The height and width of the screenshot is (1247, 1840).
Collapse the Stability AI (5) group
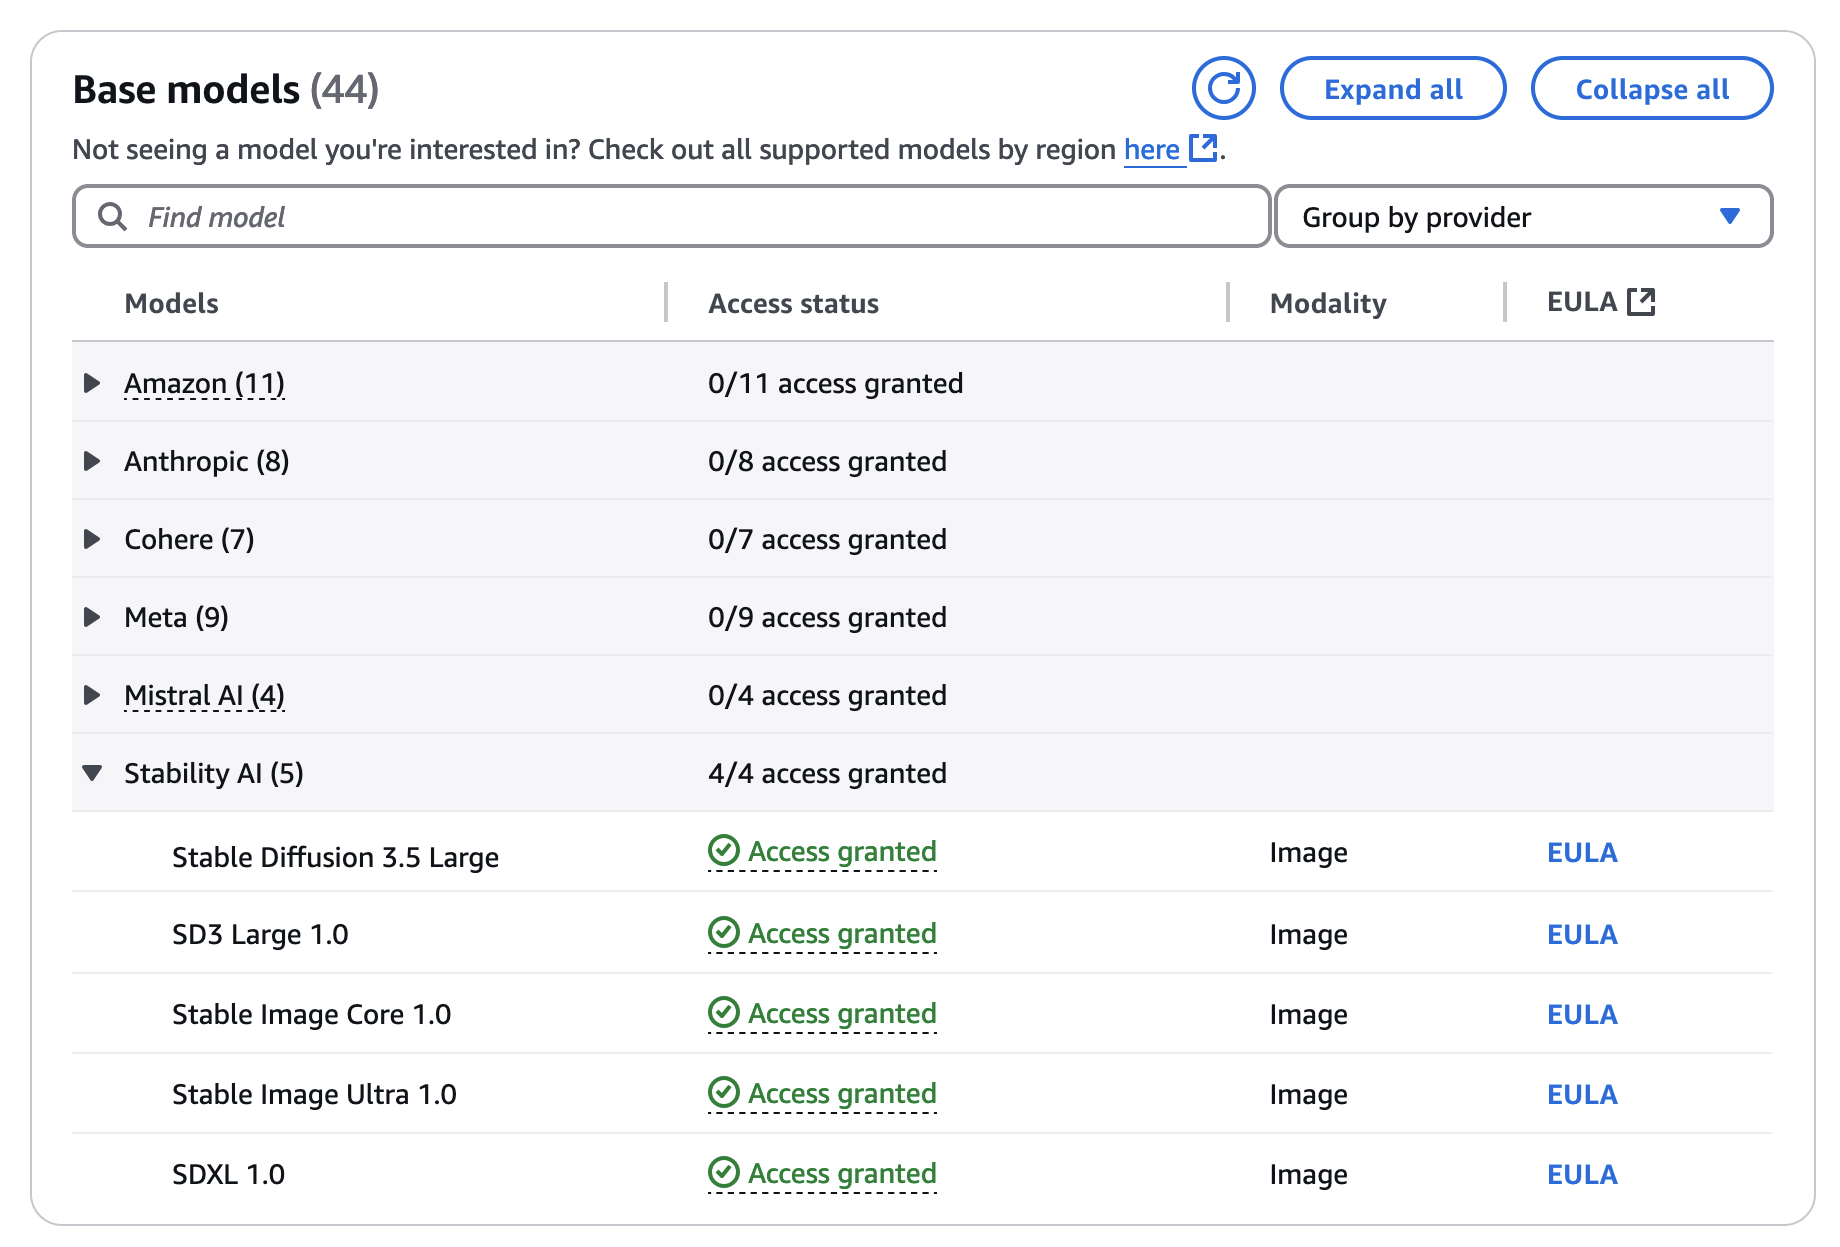click(x=92, y=773)
